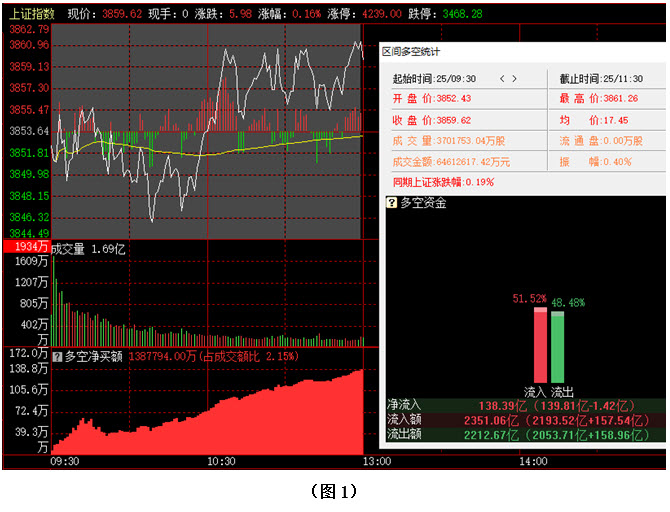The image size is (670, 512).
Task: Click the help icon beside 多空资金
Action: point(391,202)
